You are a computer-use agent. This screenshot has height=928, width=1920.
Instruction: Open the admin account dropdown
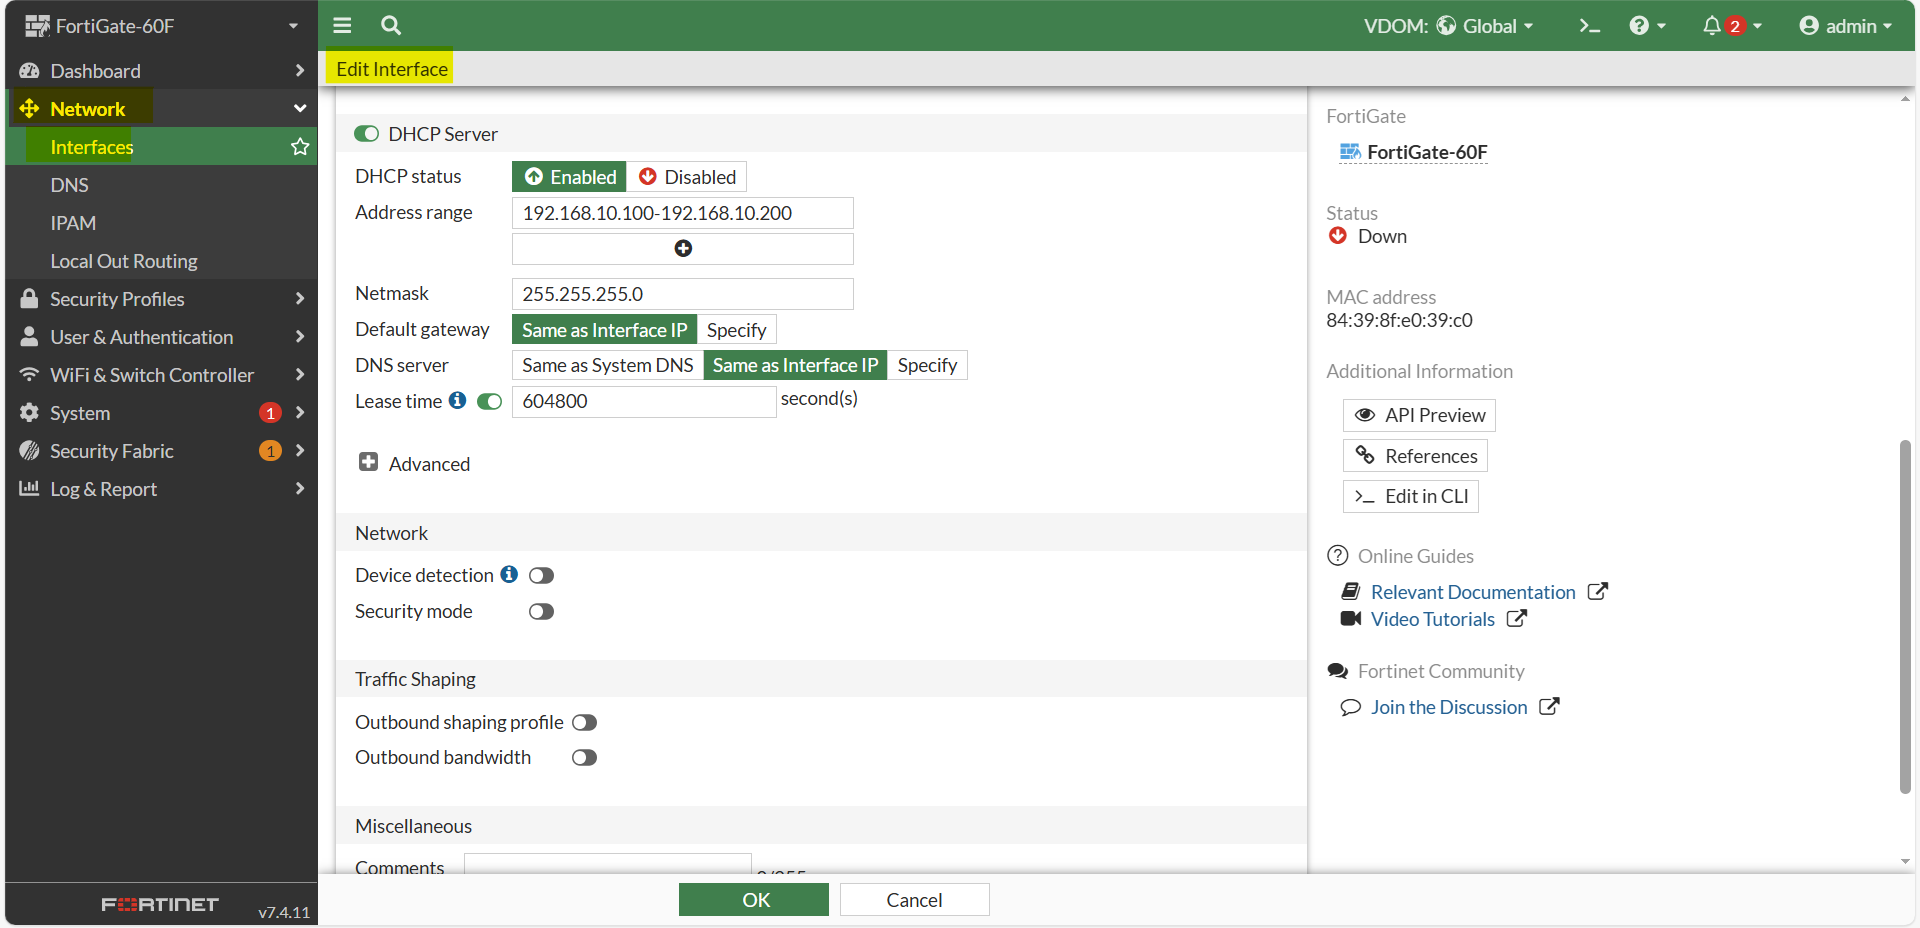pos(1845,26)
